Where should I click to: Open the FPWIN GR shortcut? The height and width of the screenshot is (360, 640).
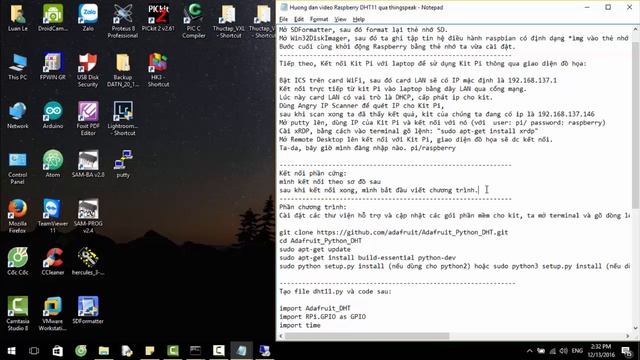click(x=53, y=67)
